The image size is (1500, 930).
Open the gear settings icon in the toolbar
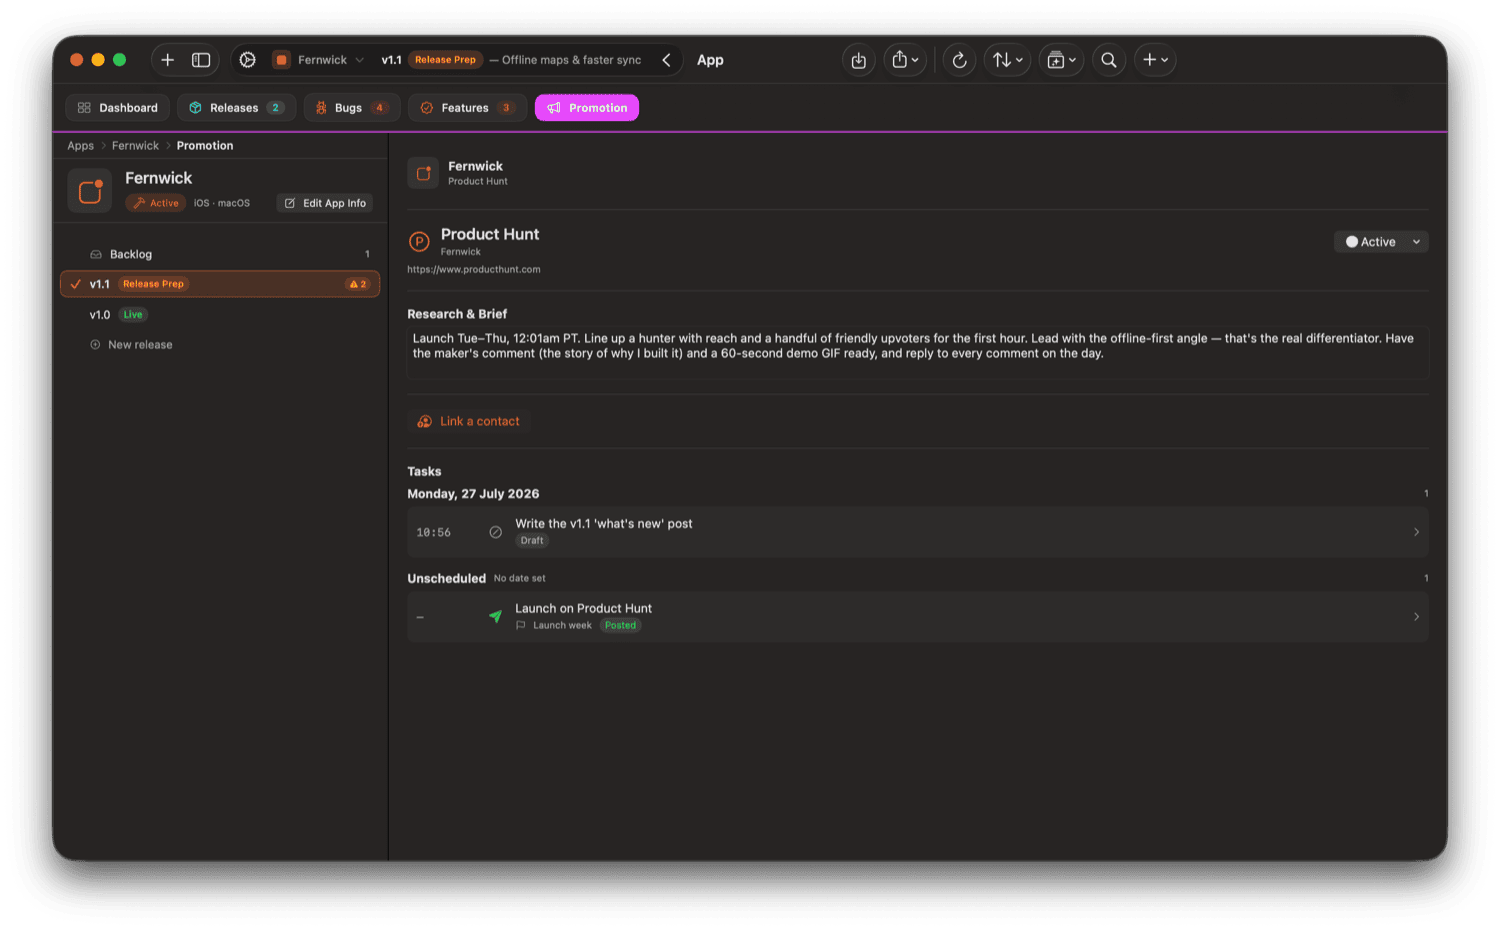coord(248,60)
